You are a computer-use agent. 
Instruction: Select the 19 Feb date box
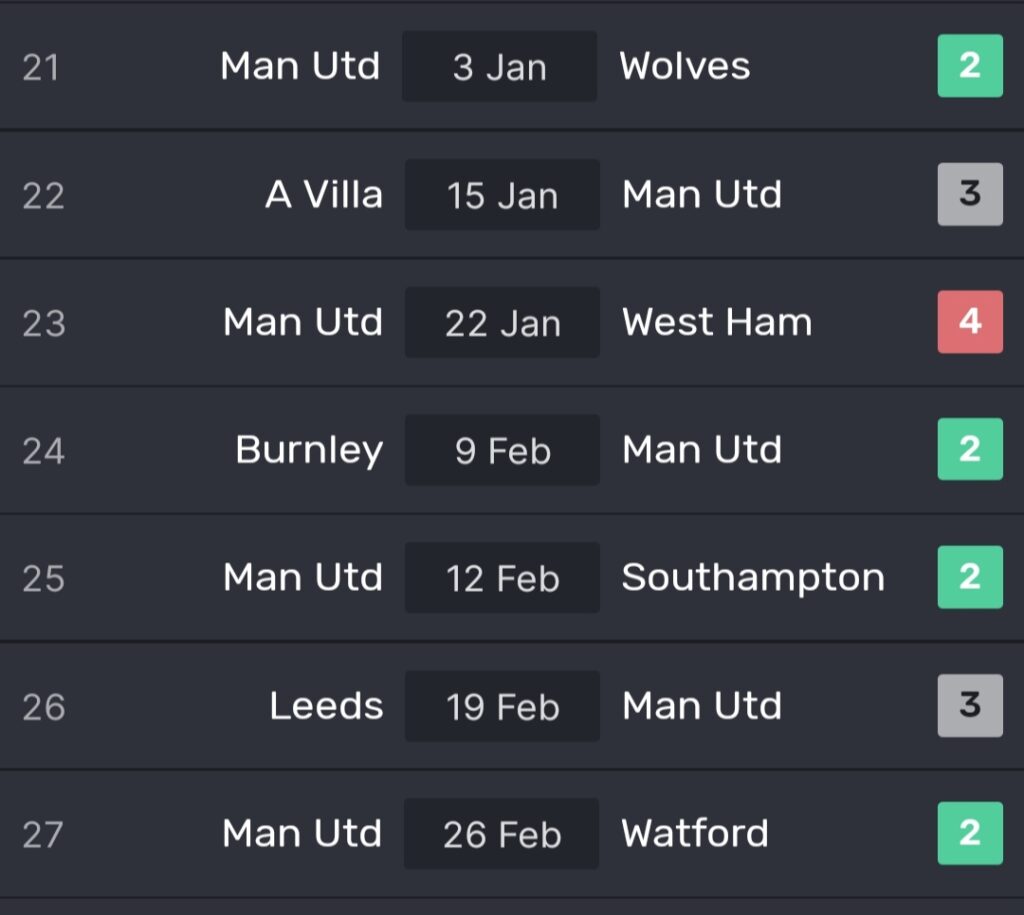point(502,707)
